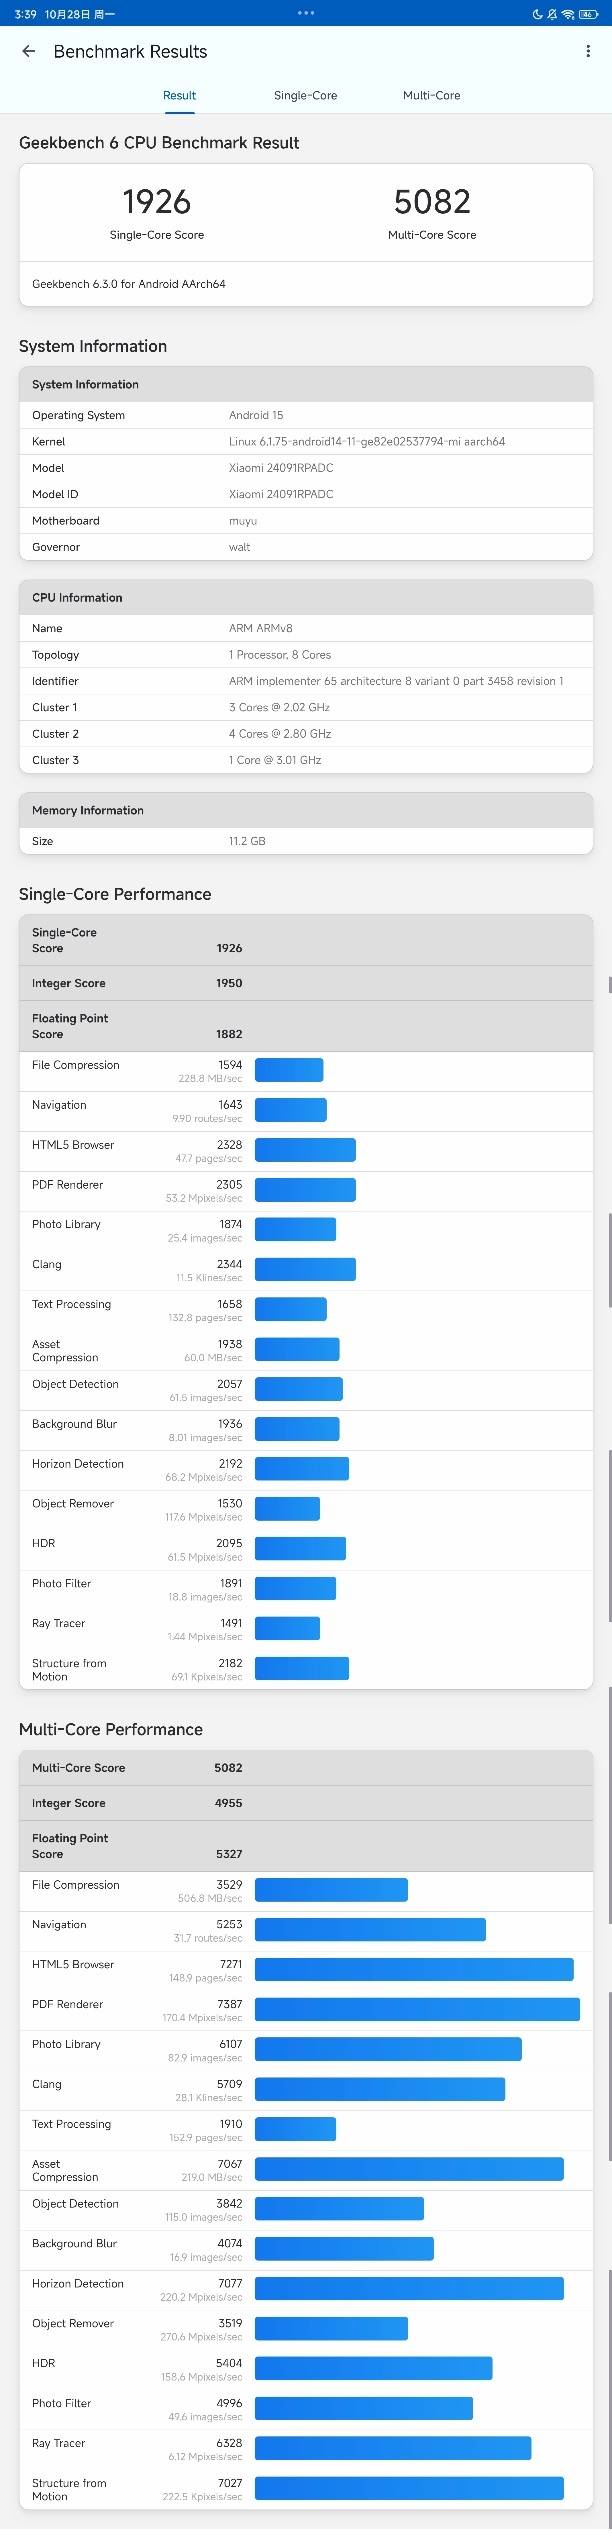Select the Memory Information Size row

tap(305, 841)
